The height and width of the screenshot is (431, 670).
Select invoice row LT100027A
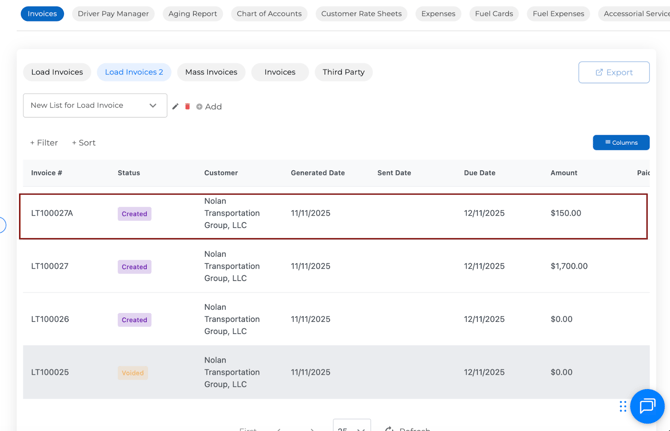(x=52, y=213)
